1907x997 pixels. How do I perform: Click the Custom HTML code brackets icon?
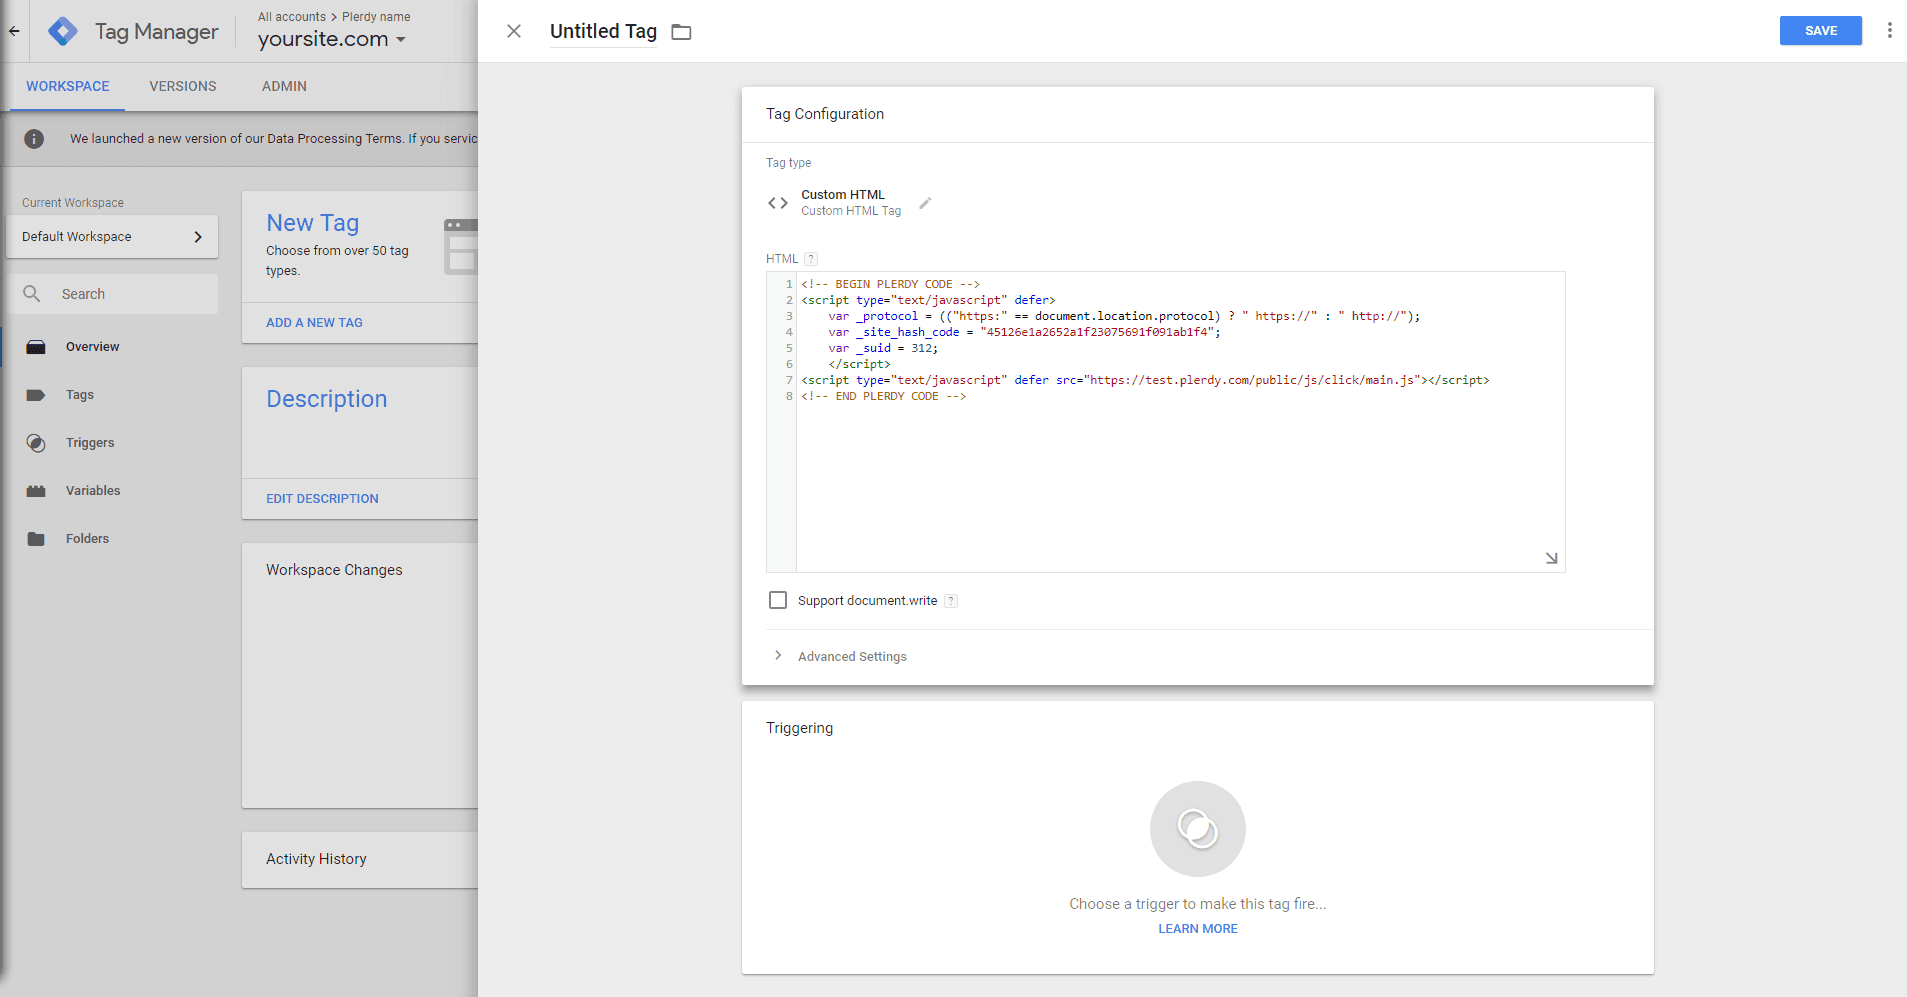click(x=778, y=203)
